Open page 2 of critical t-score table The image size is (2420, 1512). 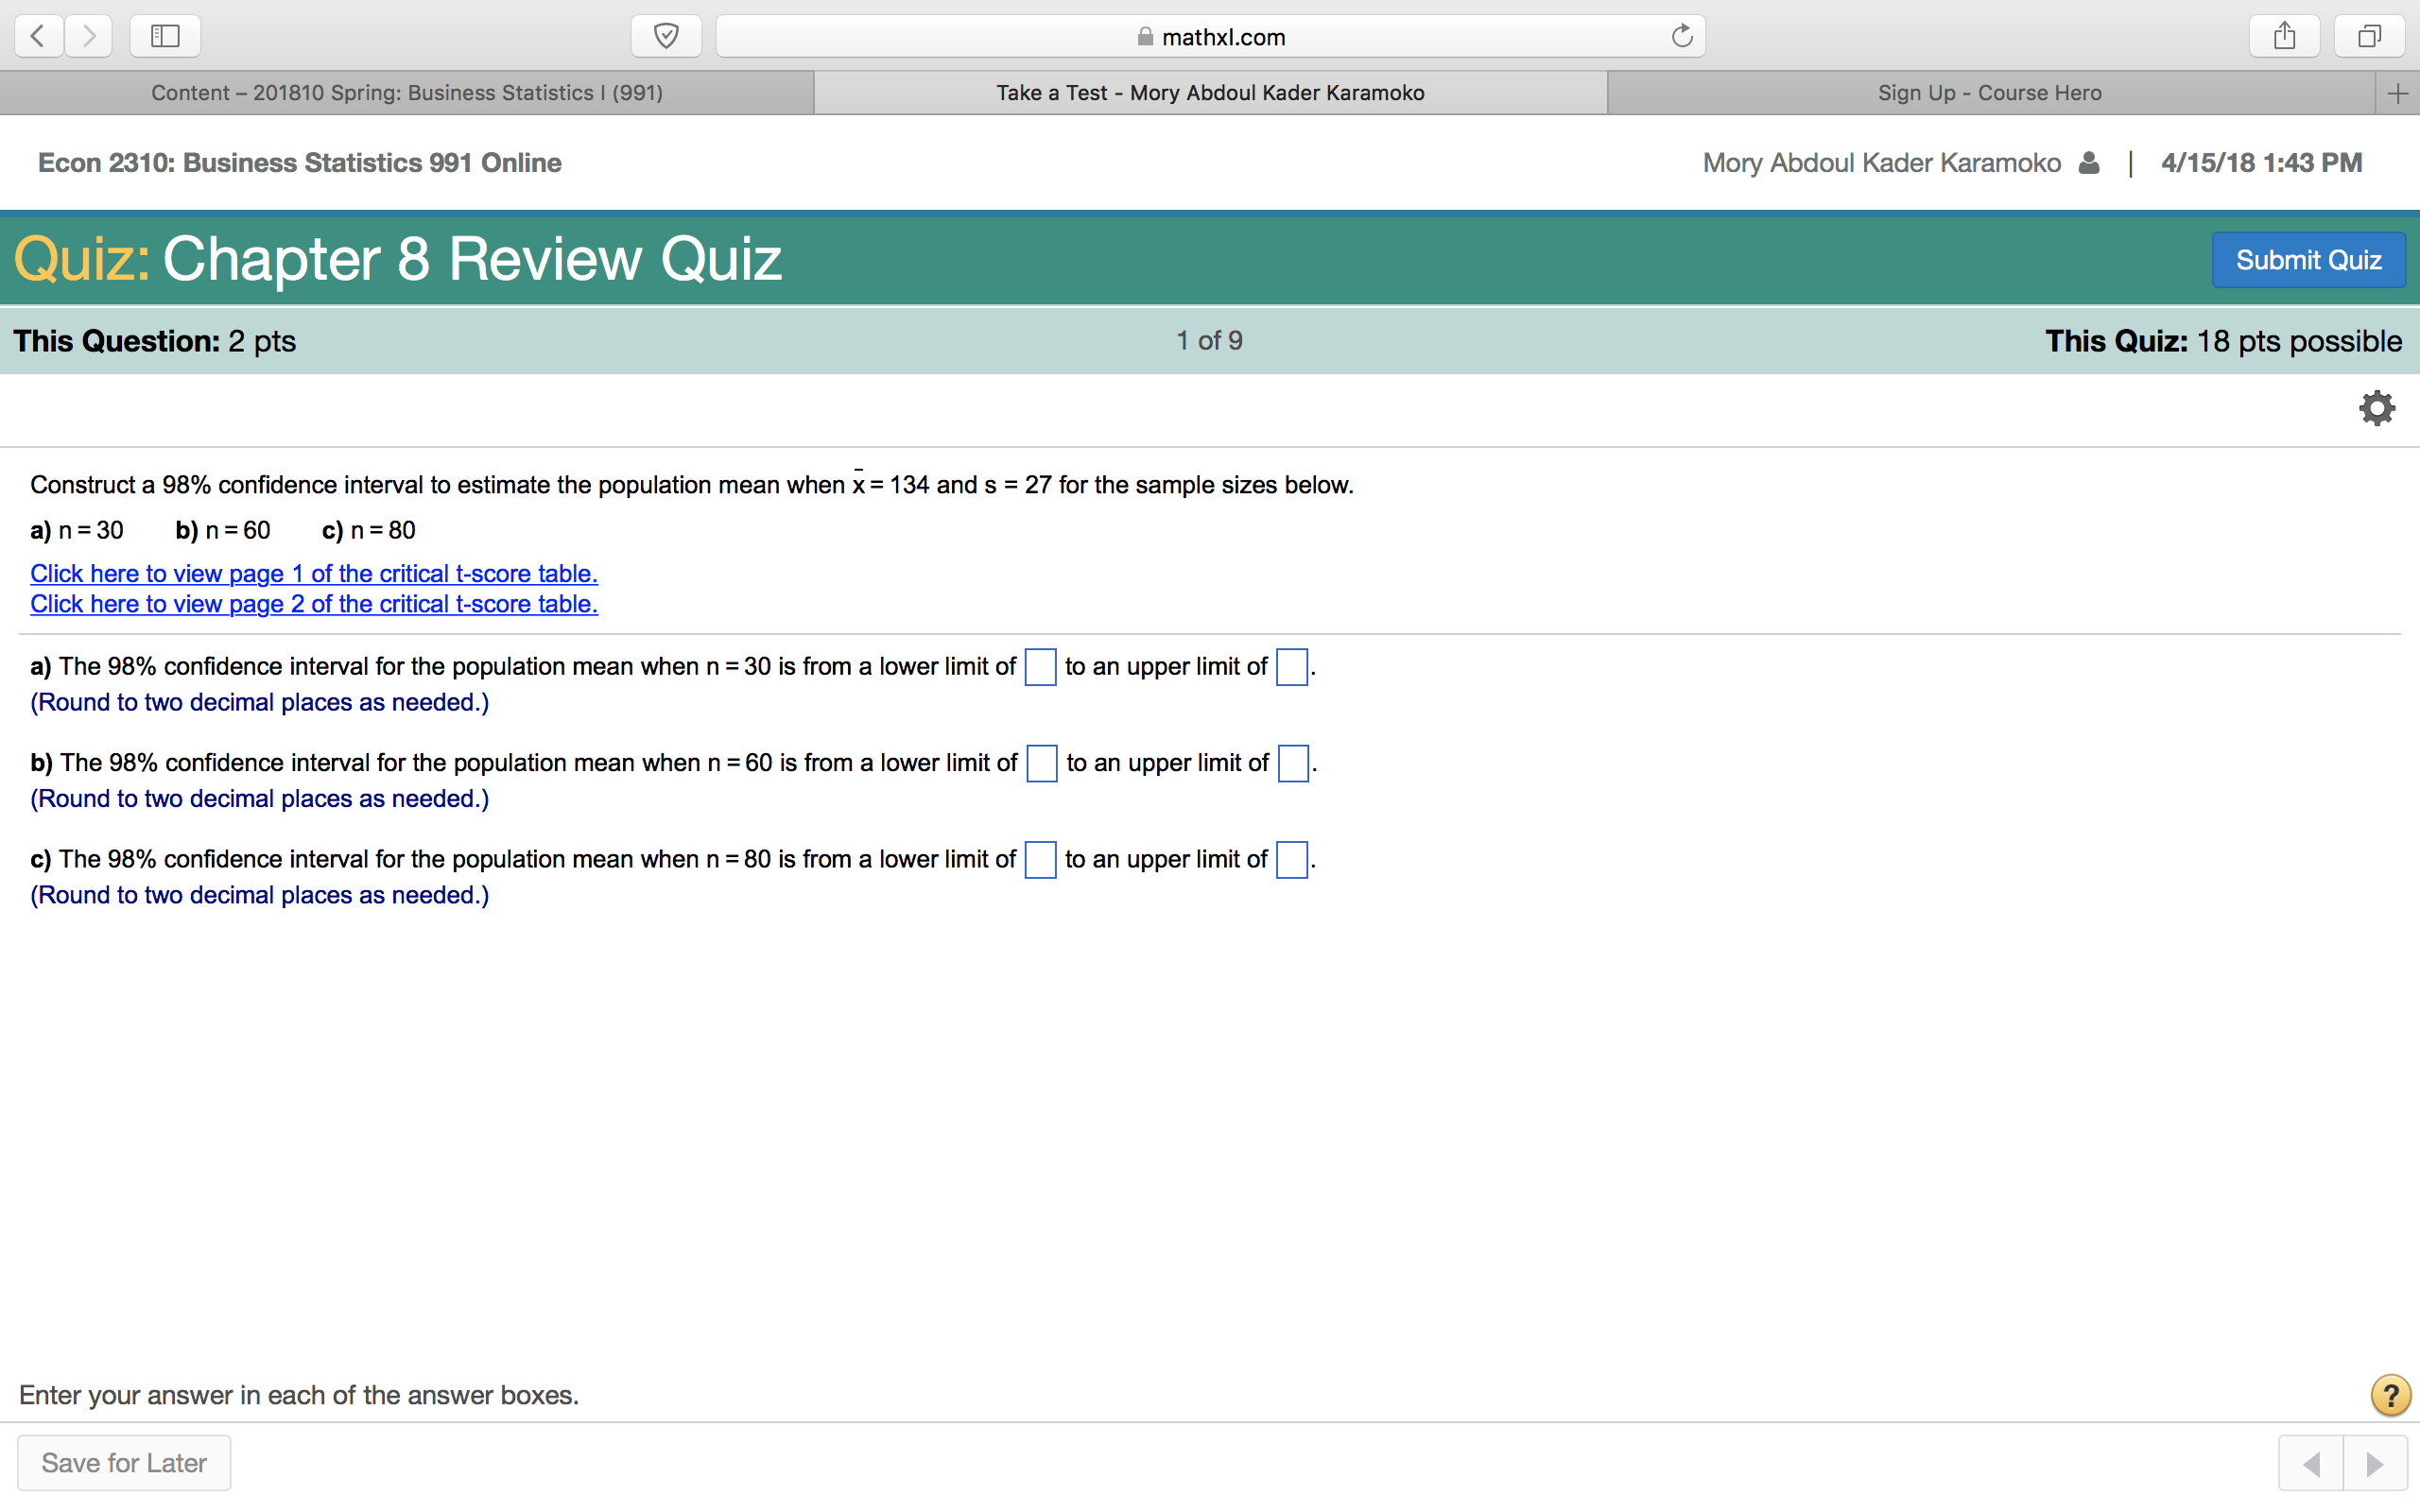point(314,604)
